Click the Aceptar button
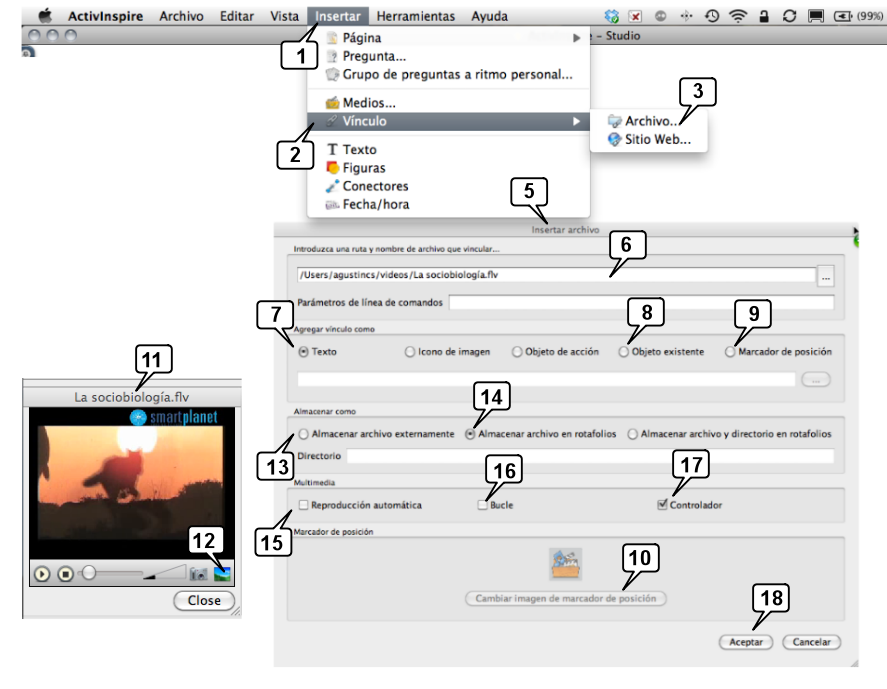This screenshot has width=887, height=689. point(745,642)
